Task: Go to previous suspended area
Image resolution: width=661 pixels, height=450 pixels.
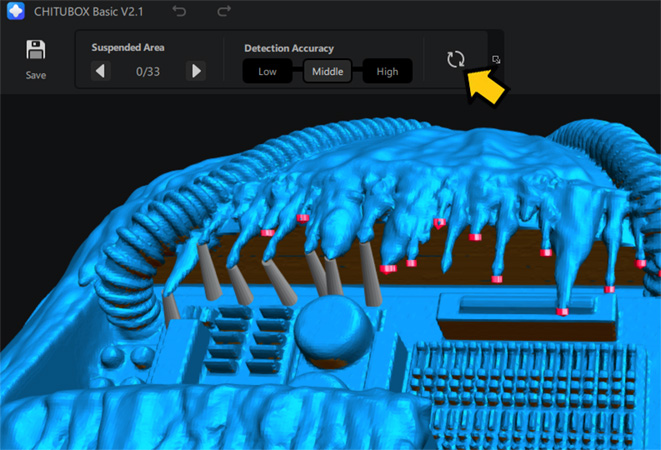Action: pyautogui.click(x=100, y=71)
